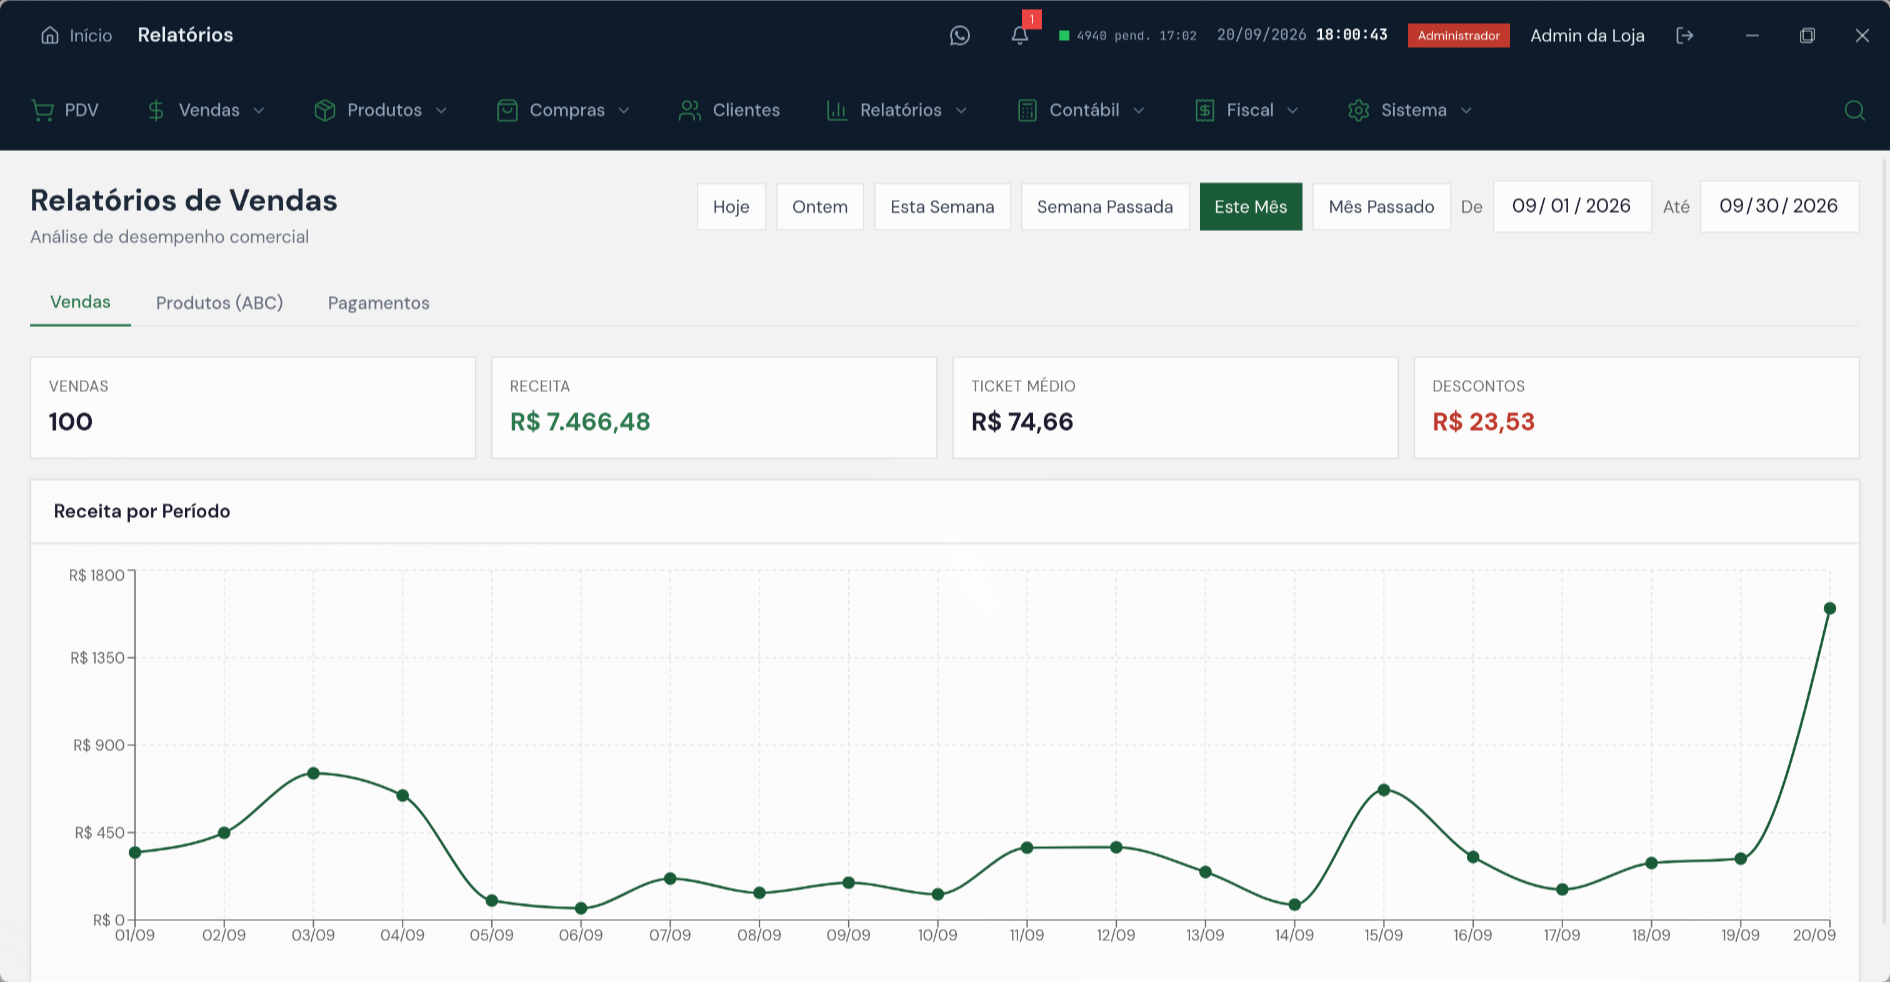Filter by Hoje
This screenshot has width=1890, height=982.
pos(731,207)
